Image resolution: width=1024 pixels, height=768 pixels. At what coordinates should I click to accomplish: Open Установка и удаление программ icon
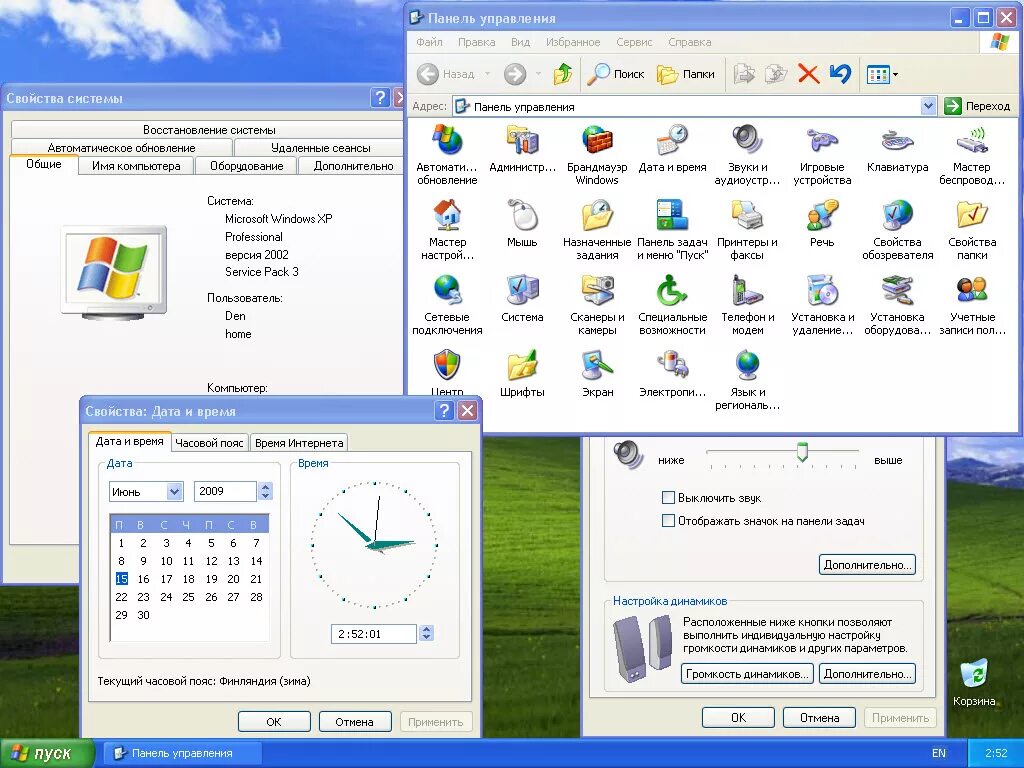pyautogui.click(x=822, y=305)
